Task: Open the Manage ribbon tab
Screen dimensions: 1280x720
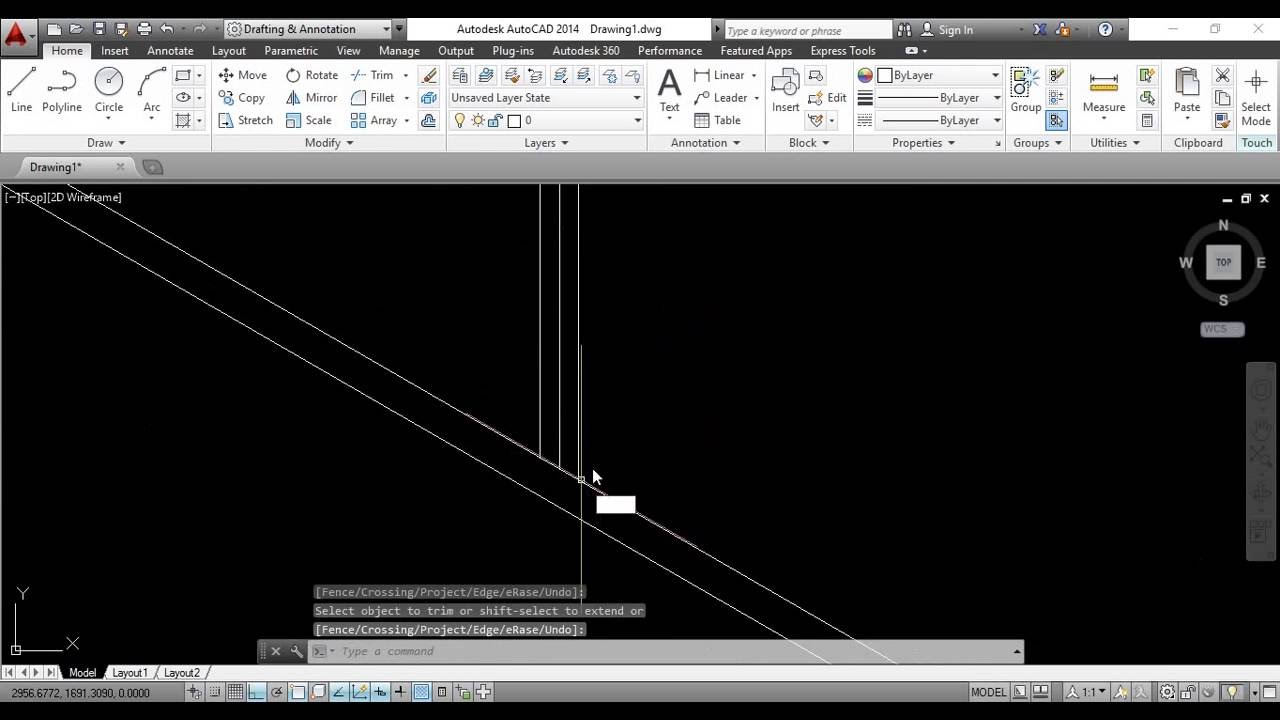Action: (399, 51)
